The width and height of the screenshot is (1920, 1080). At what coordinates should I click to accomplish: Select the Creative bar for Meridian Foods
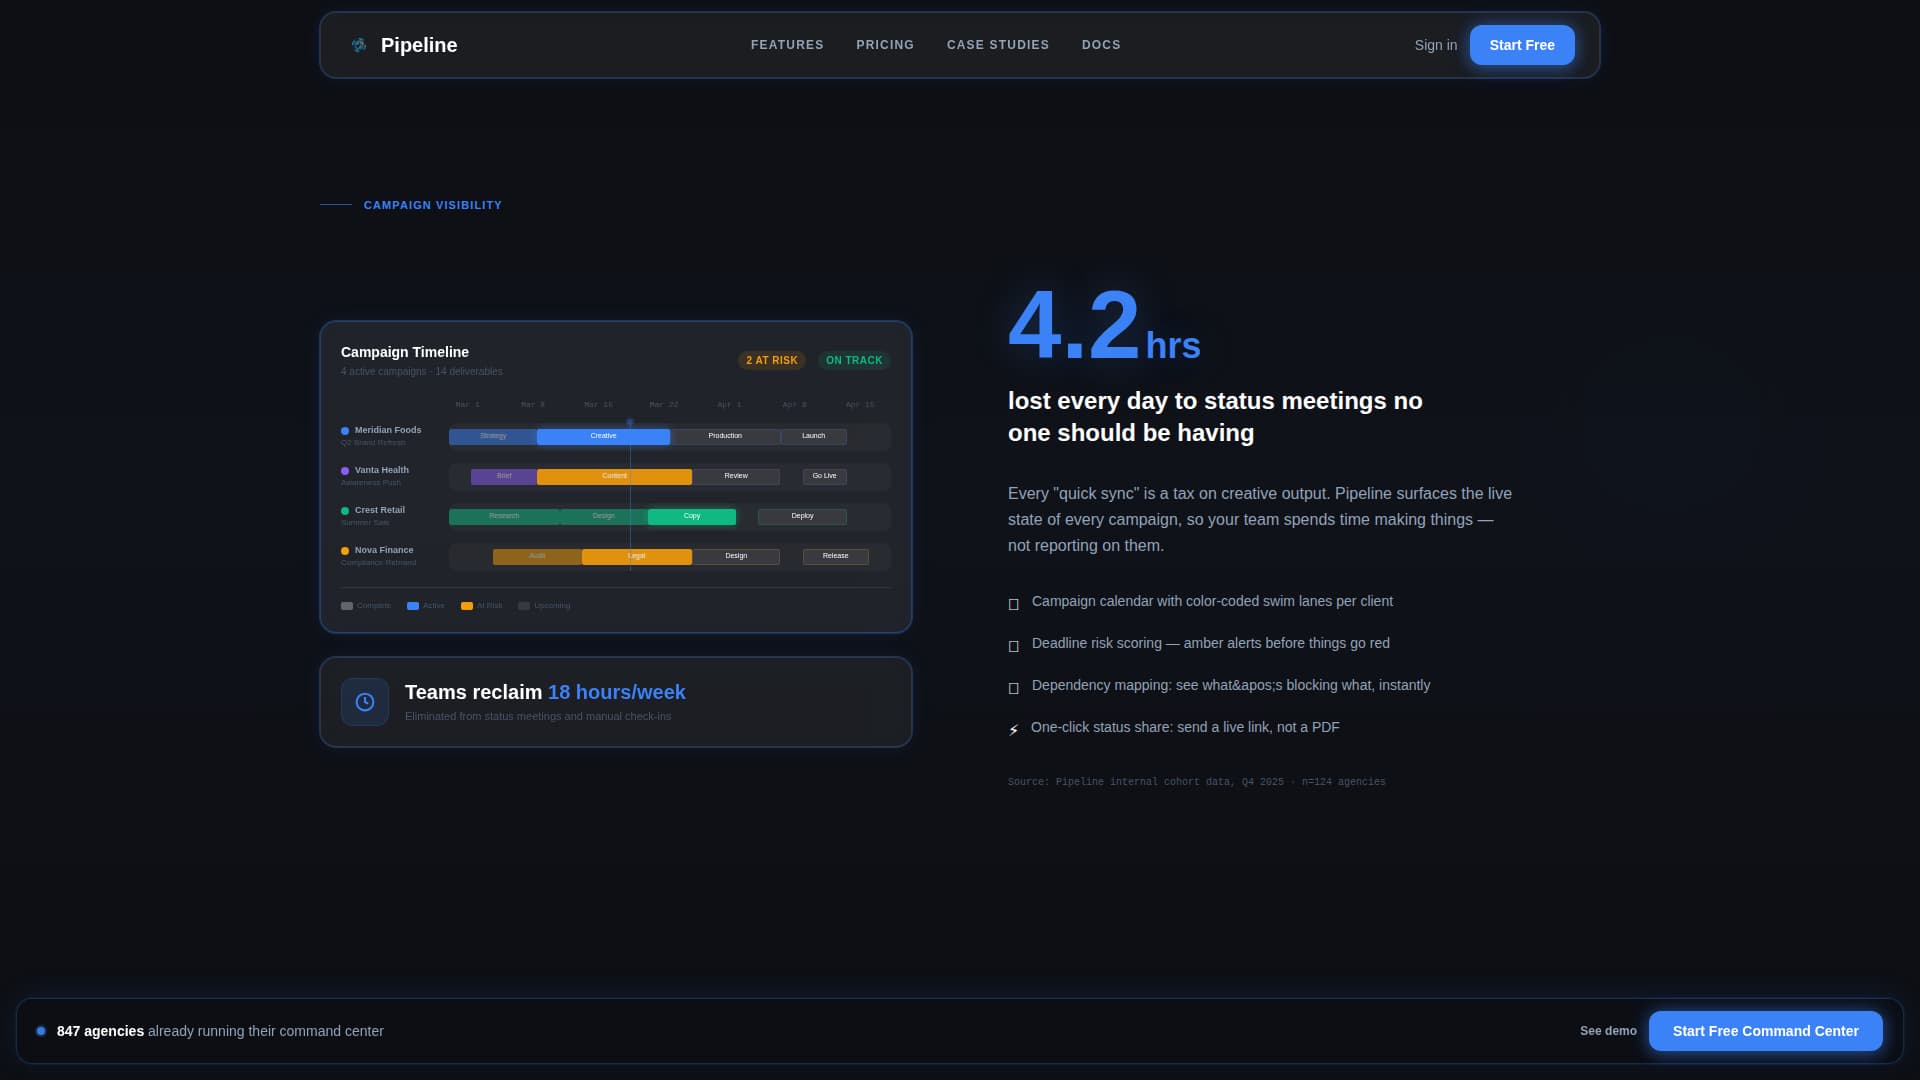point(603,436)
